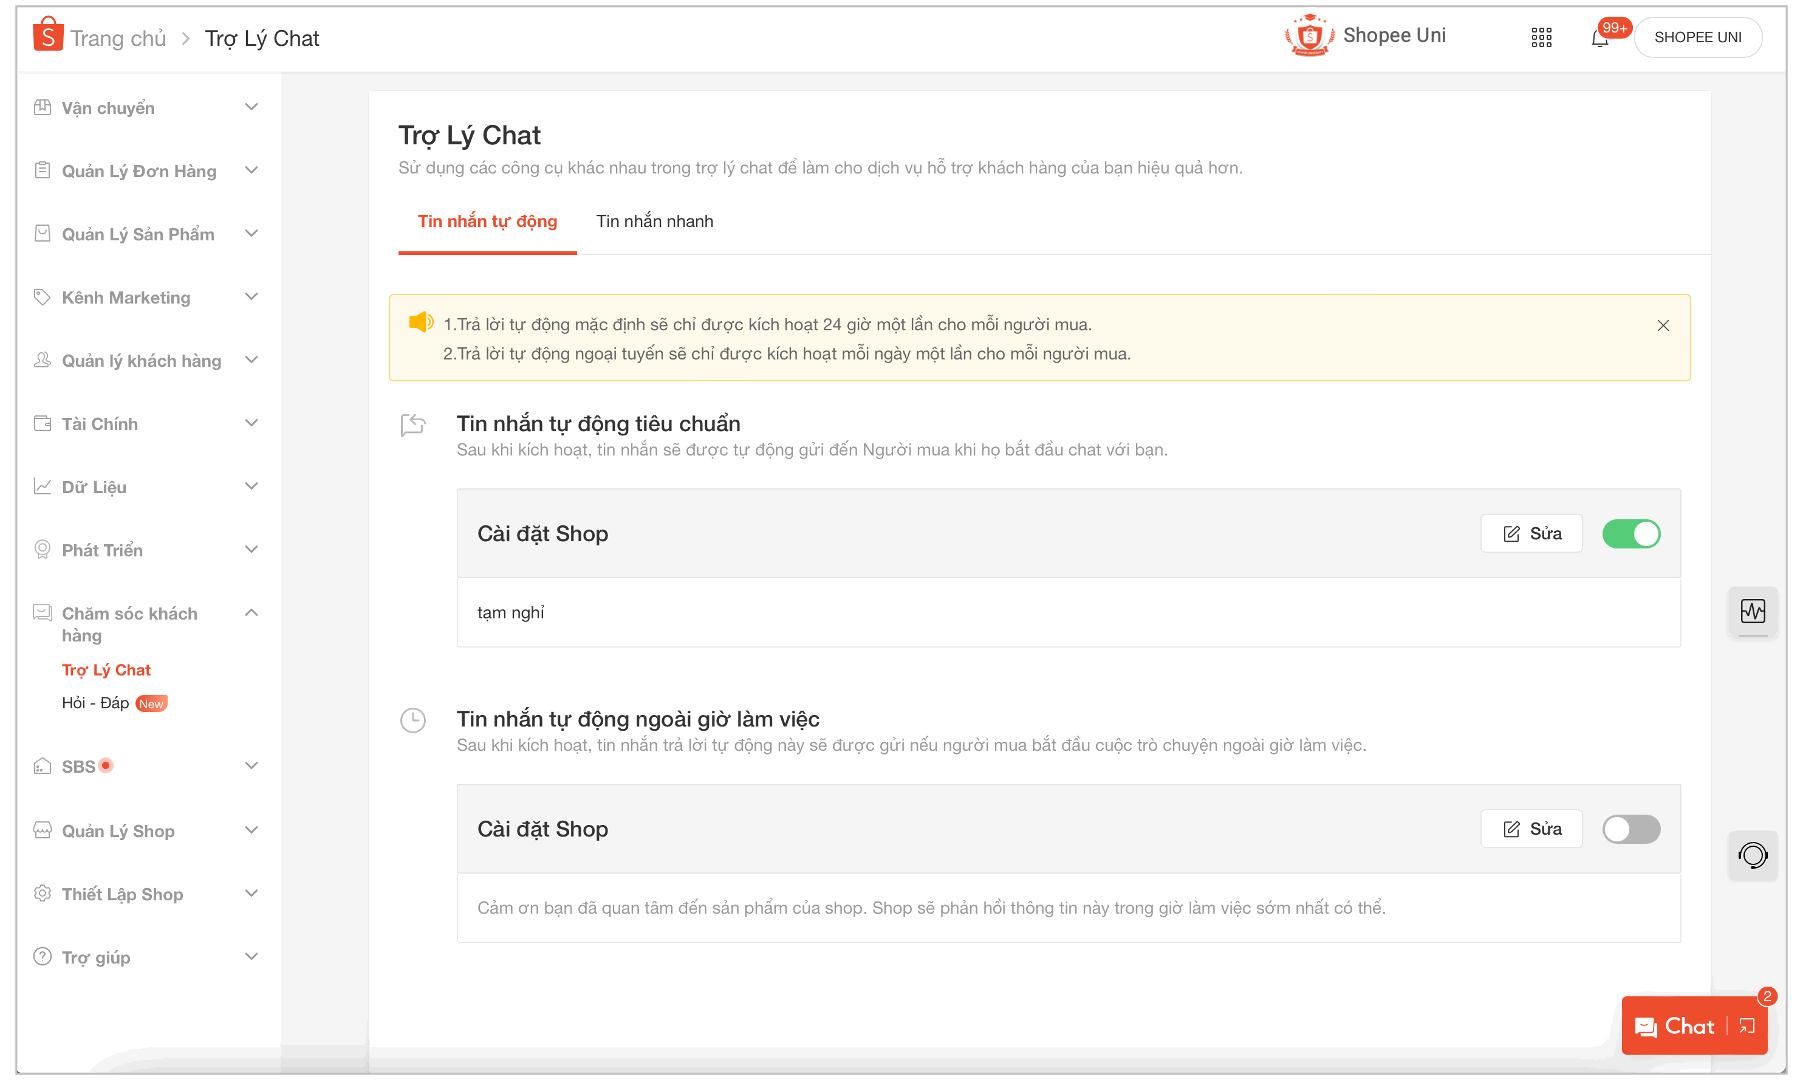Open the activity monitor floating icon
This screenshot has height=1080, width=1803.
pos(1752,611)
